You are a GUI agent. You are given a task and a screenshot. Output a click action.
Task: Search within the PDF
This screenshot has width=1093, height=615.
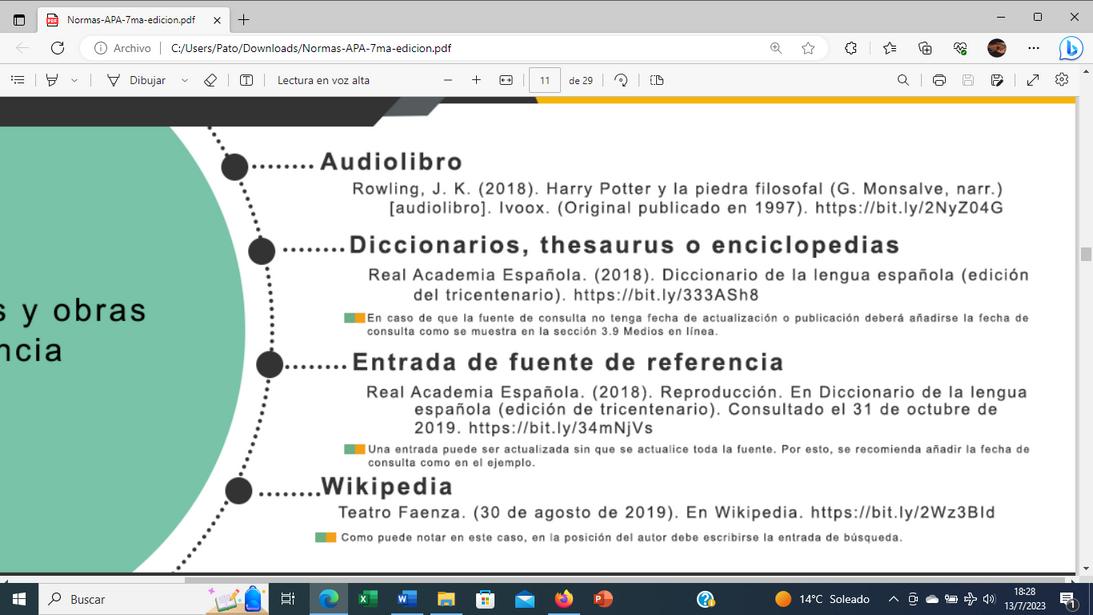click(x=903, y=80)
